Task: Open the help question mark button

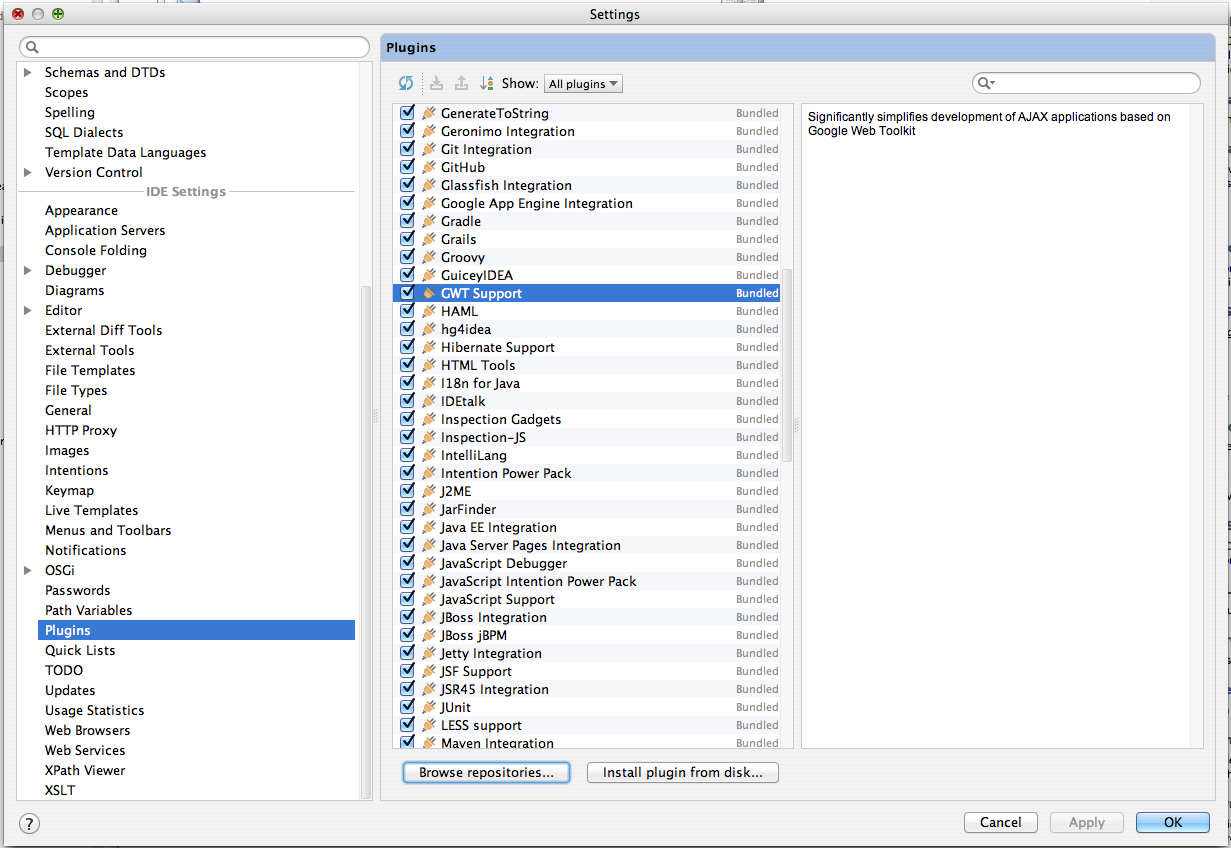Action: 29,823
